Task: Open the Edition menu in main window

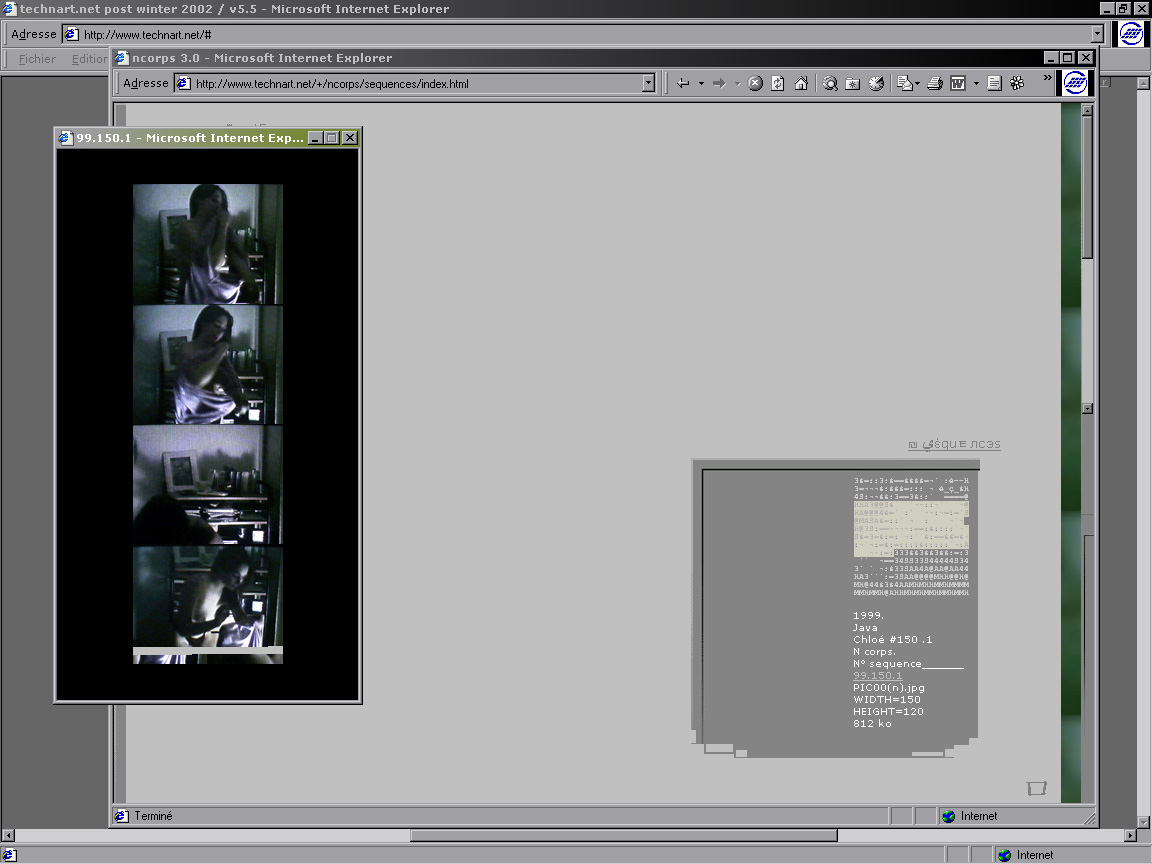Action: [x=90, y=59]
